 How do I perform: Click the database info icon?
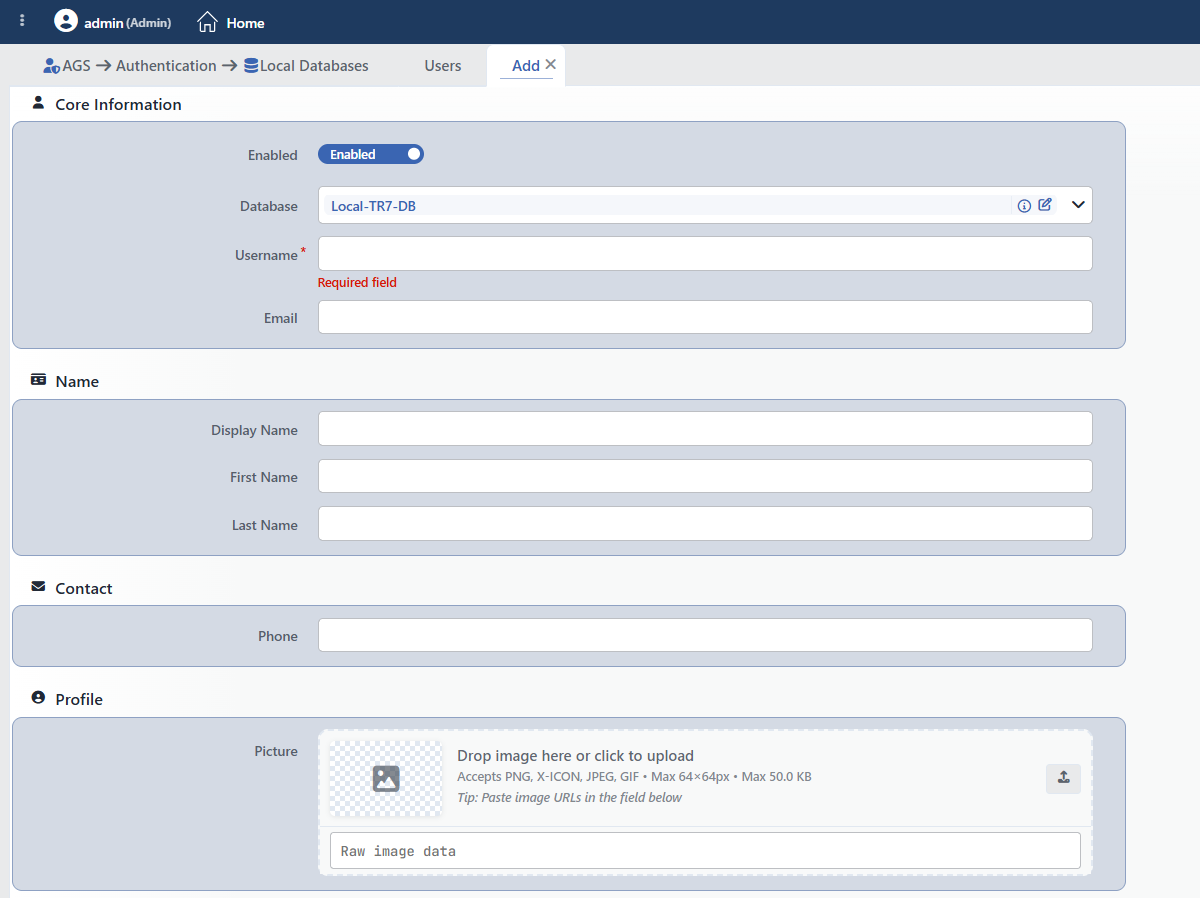pyautogui.click(x=1024, y=206)
